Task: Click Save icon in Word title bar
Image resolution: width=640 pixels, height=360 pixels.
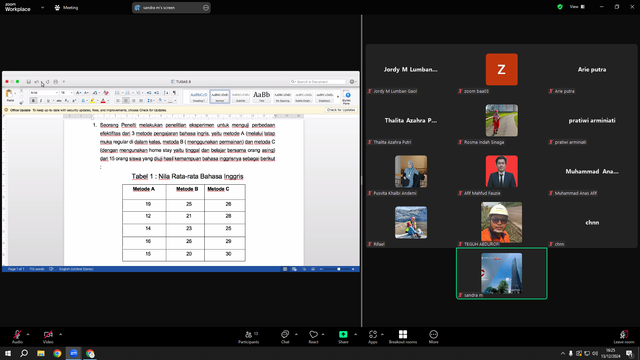Action: click(x=29, y=82)
